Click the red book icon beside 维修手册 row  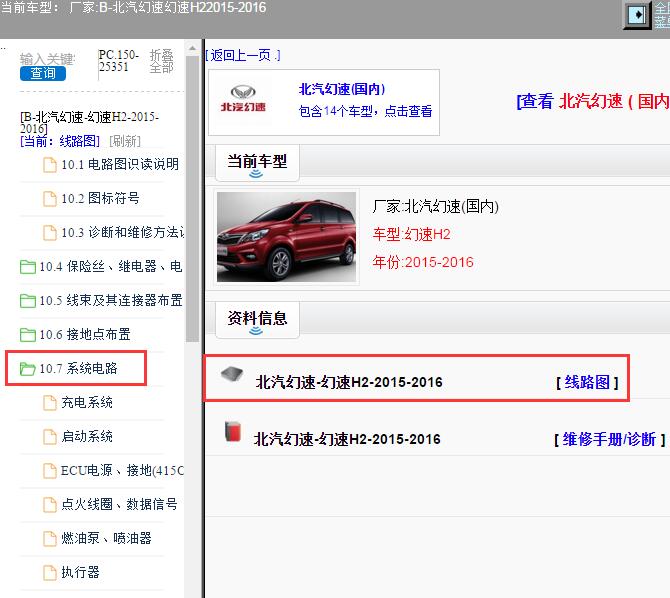[233, 431]
